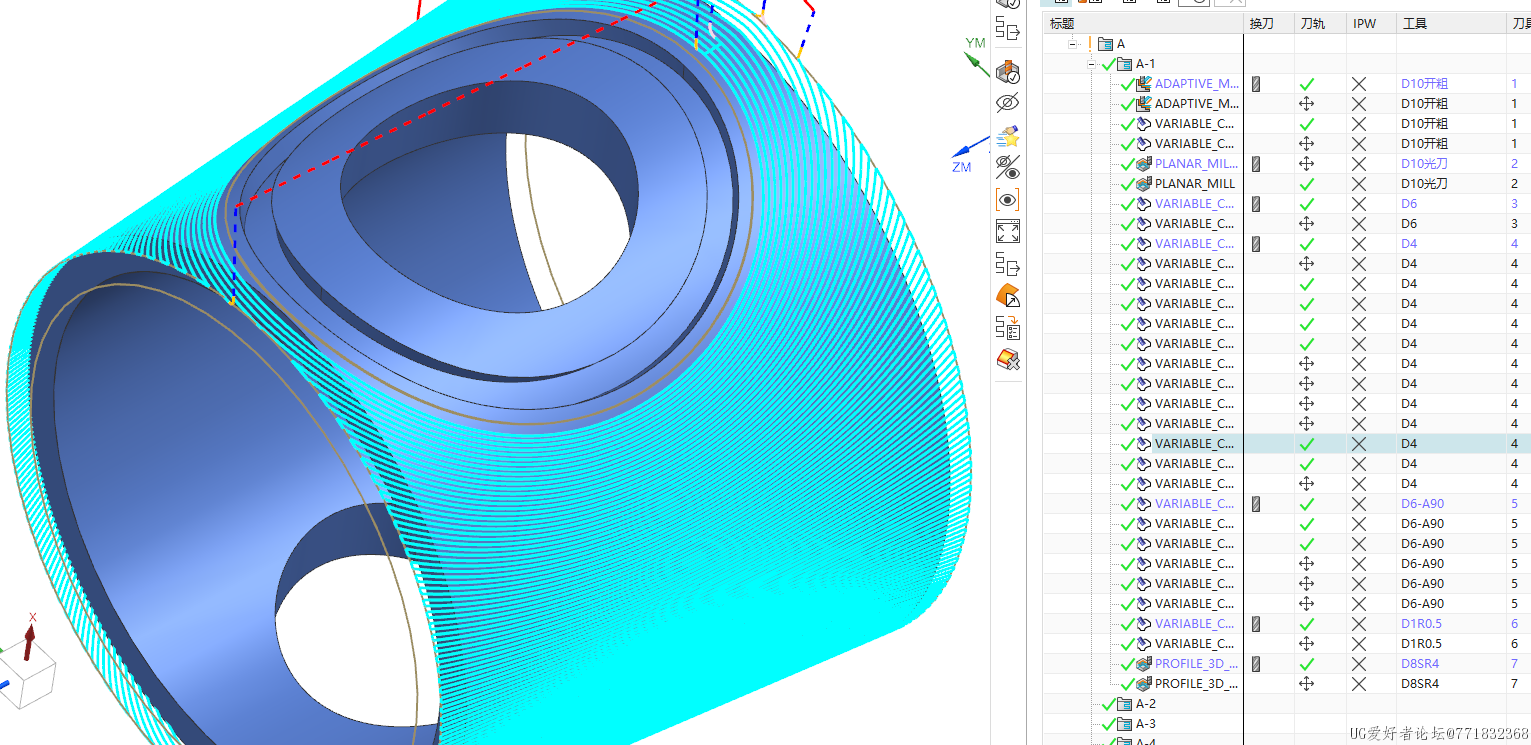Click the black PLANAR_MILL operation type icon
This screenshot has width=1531, height=745.
pyautogui.click(x=1144, y=184)
